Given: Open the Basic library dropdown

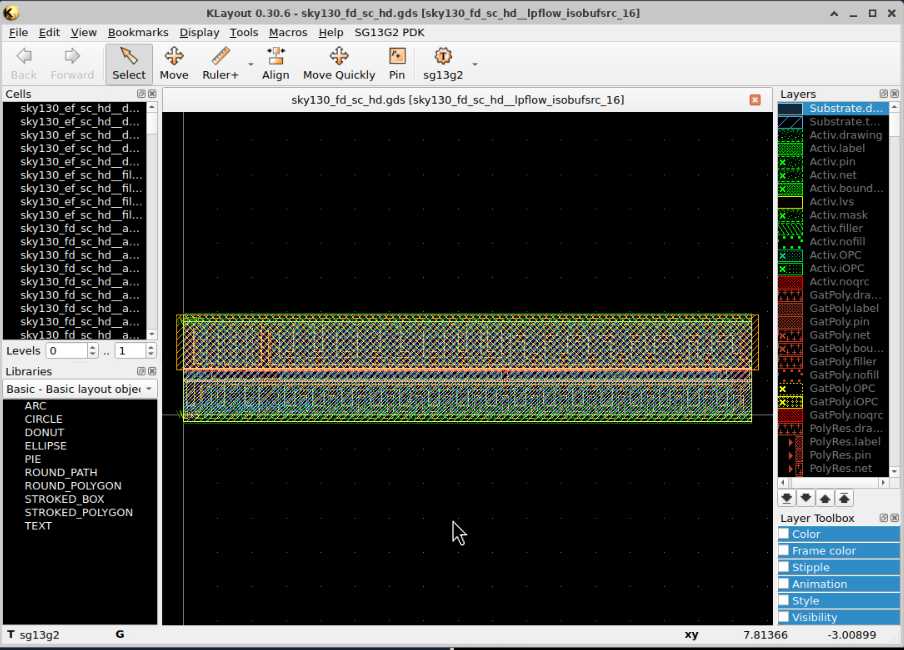Looking at the screenshot, I should [79, 388].
